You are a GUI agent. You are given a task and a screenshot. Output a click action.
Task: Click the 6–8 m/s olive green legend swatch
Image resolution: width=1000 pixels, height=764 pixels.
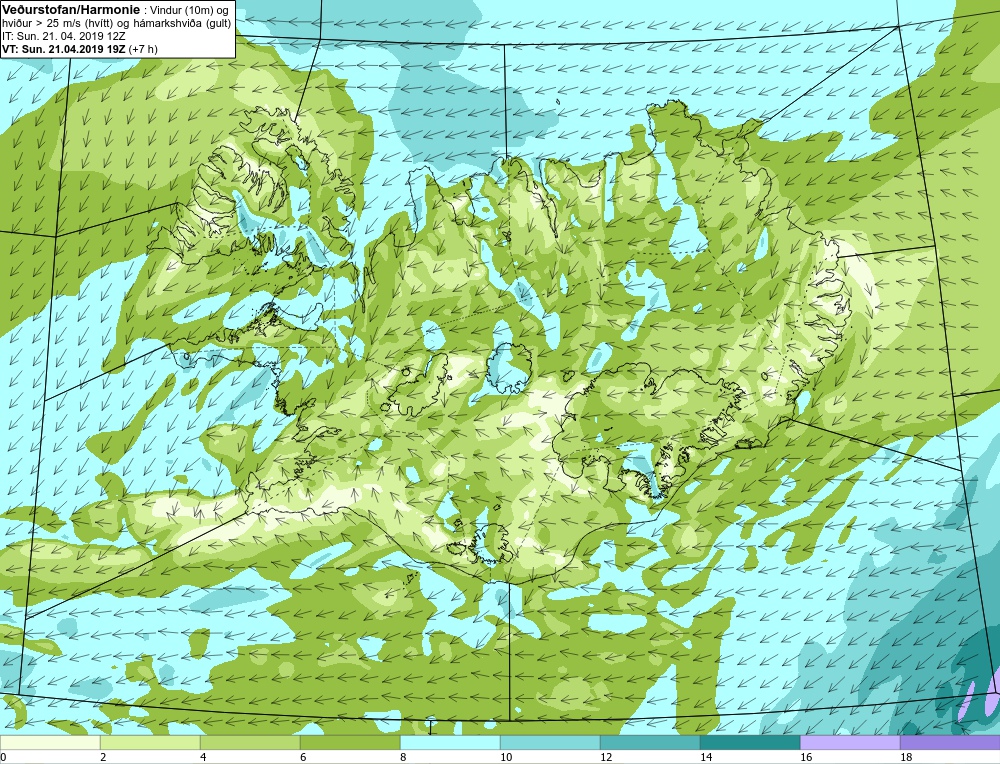pos(350,743)
